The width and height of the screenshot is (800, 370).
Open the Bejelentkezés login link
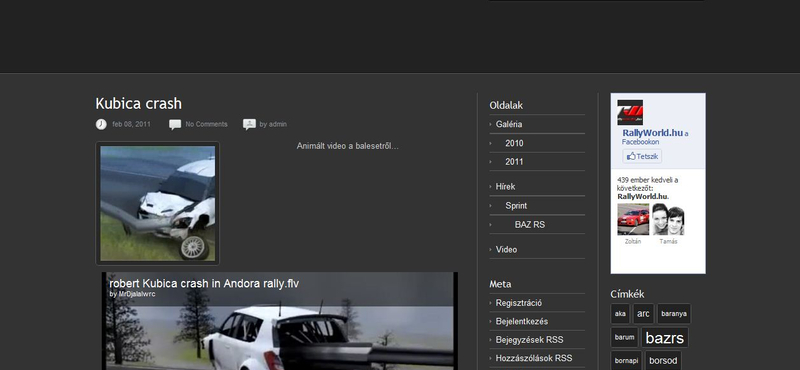pyautogui.click(x=521, y=322)
